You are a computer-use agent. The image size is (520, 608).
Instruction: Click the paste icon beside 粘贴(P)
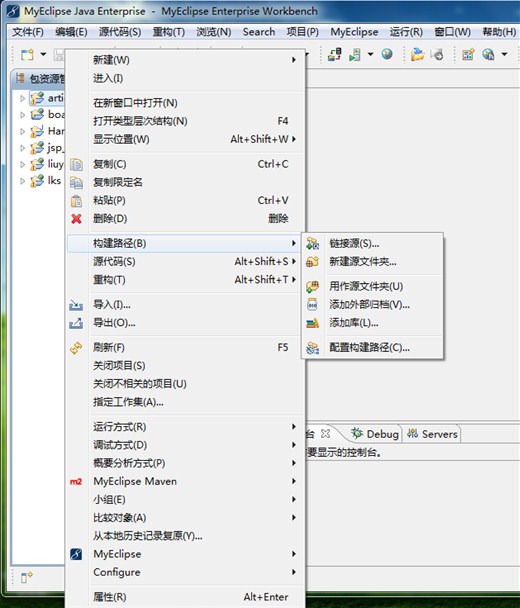click(76, 201)
